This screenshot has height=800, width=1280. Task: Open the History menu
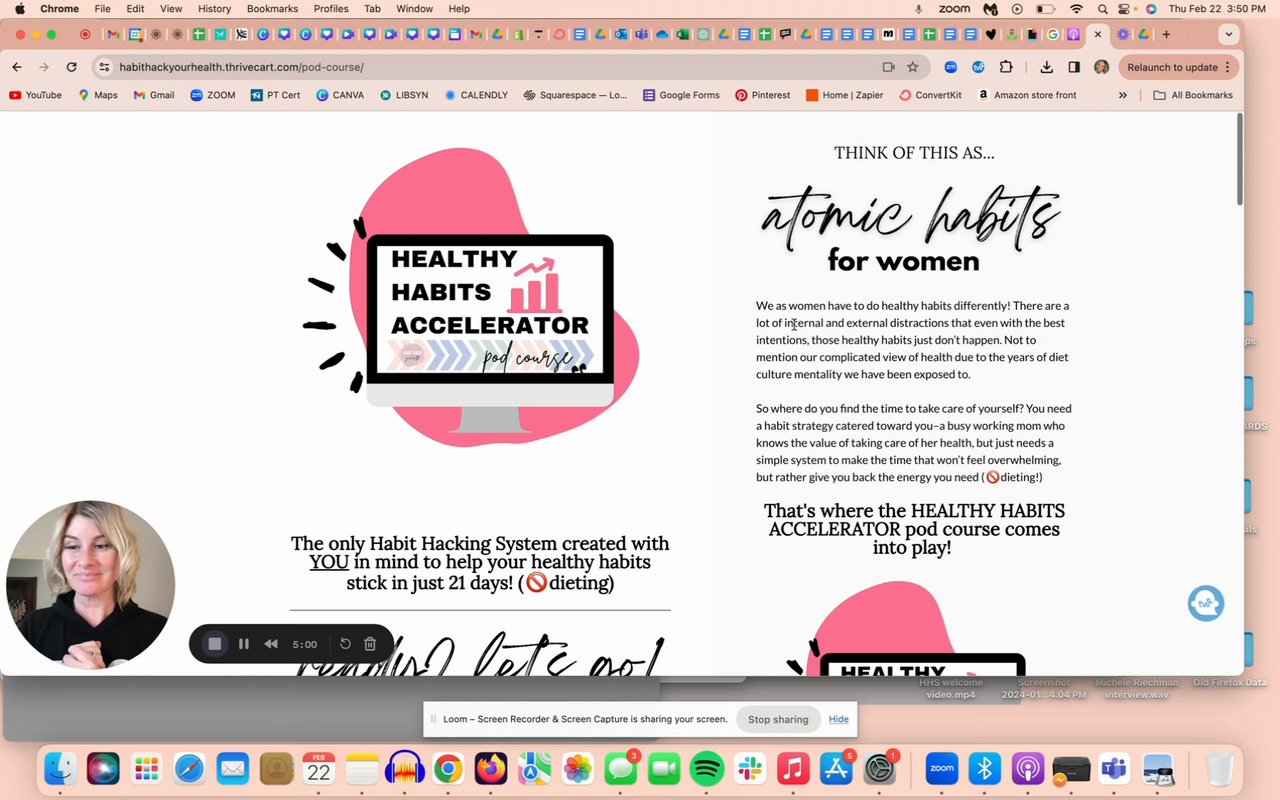click(x=214, y=9)
